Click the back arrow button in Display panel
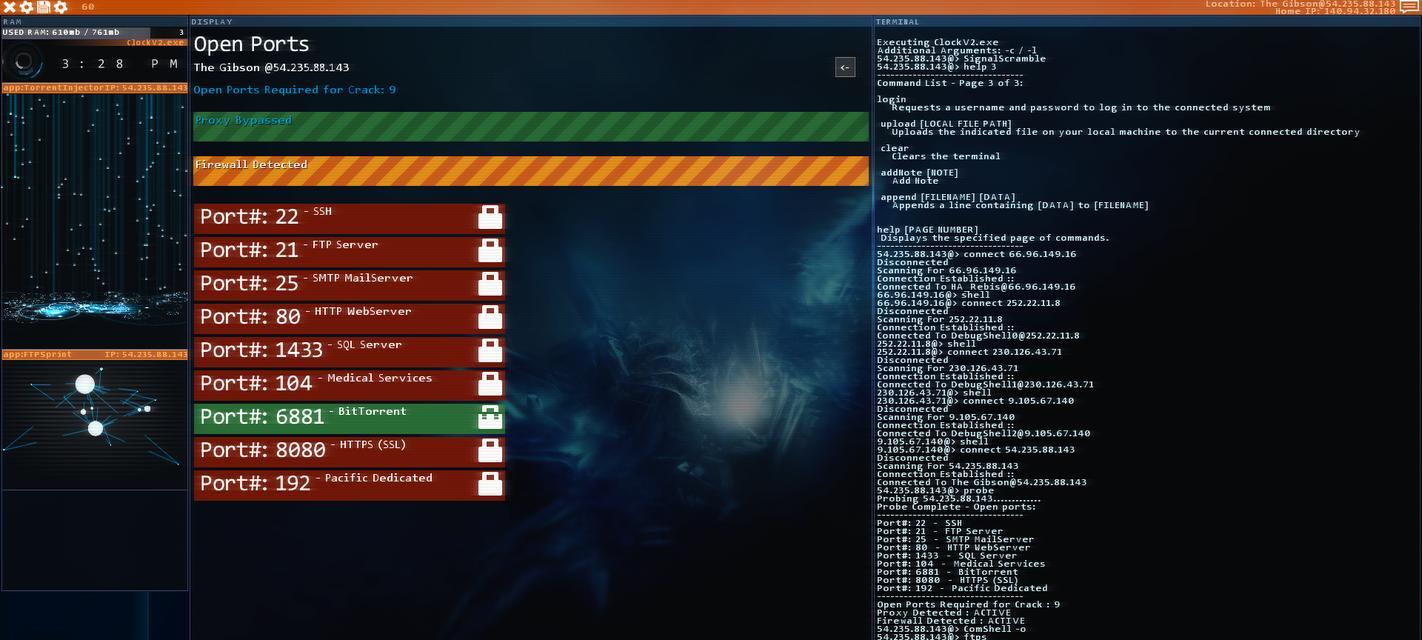Screen dimensions: 1422x640 pyautogui.click(x=845, y=67)
